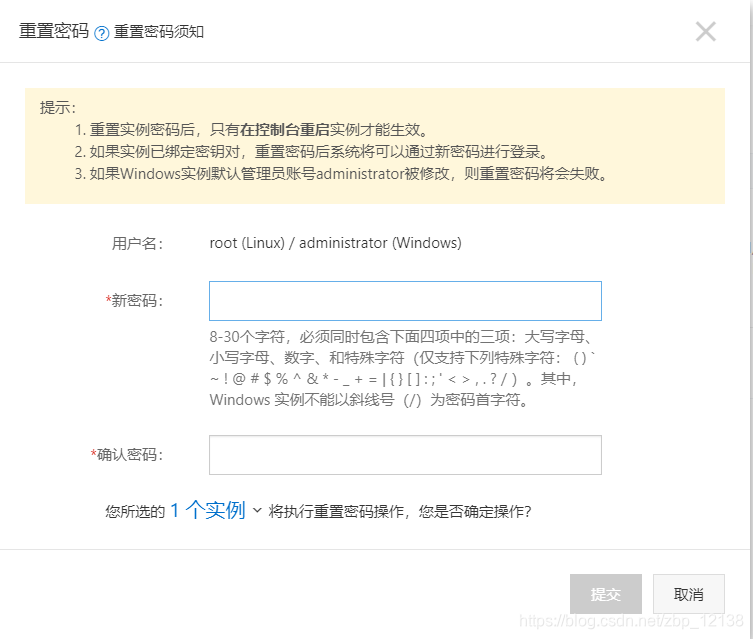Click the 将执行重置密码操作 confirmation text

[400, 511]
